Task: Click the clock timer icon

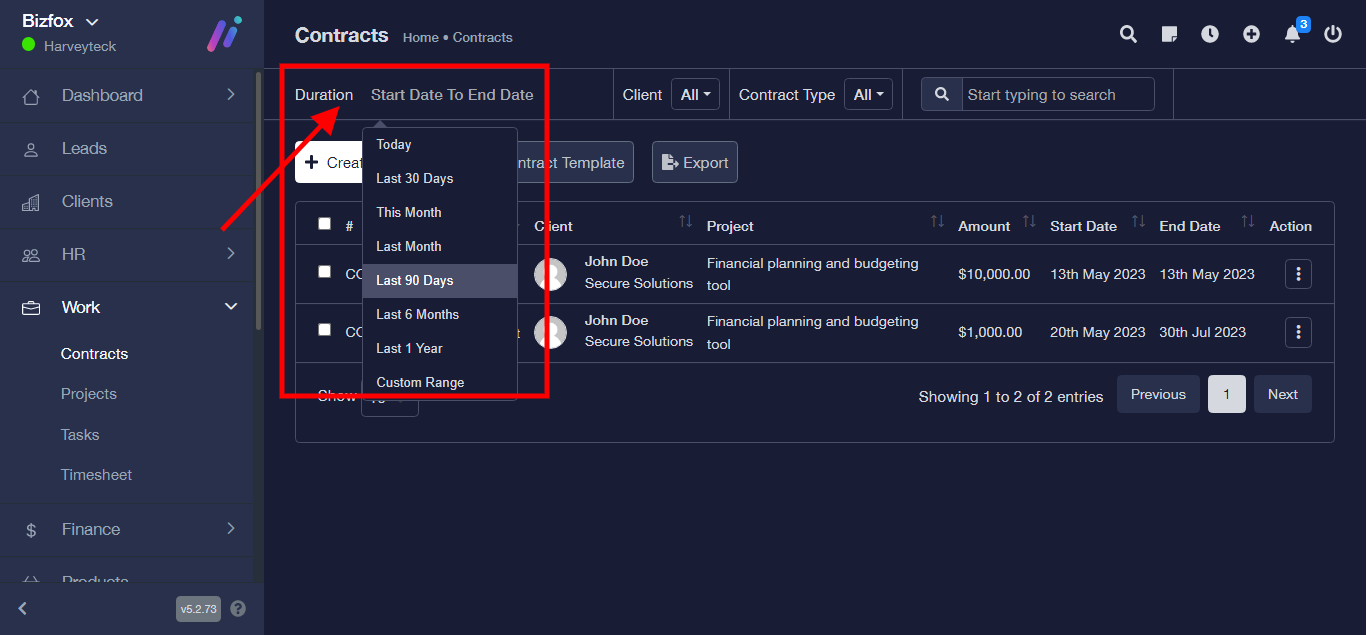Action: tap(1210, 35)
